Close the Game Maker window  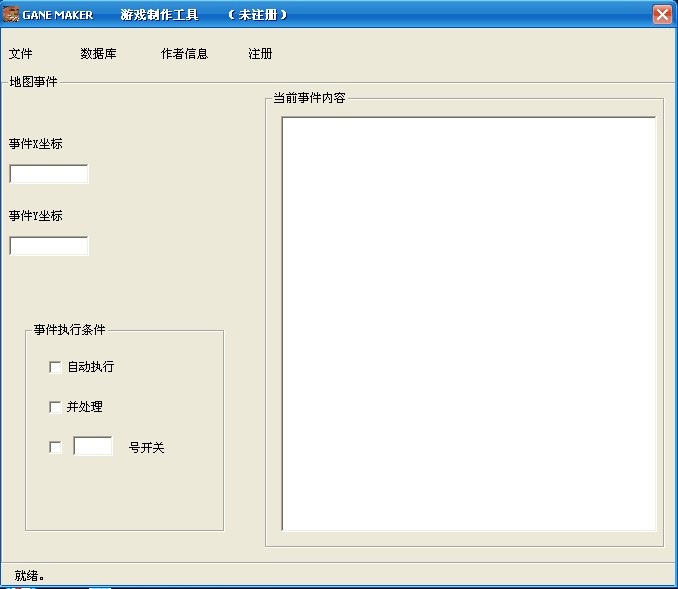point(662,14)
